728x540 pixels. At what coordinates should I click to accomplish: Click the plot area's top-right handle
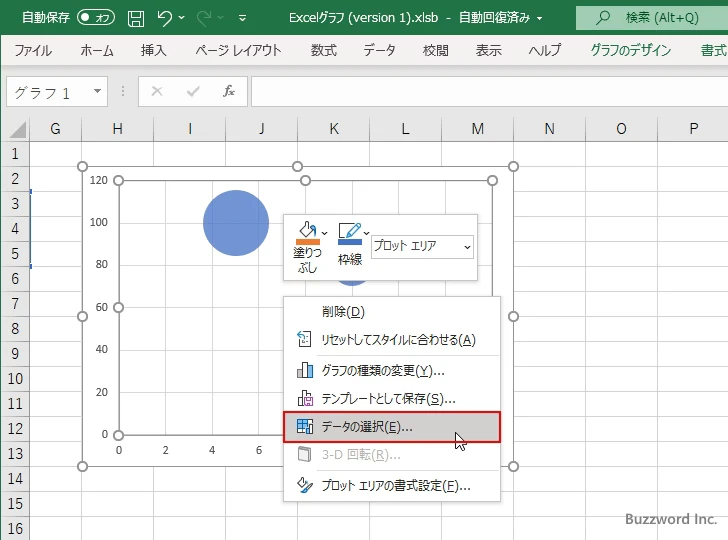(x=492, y=180)
